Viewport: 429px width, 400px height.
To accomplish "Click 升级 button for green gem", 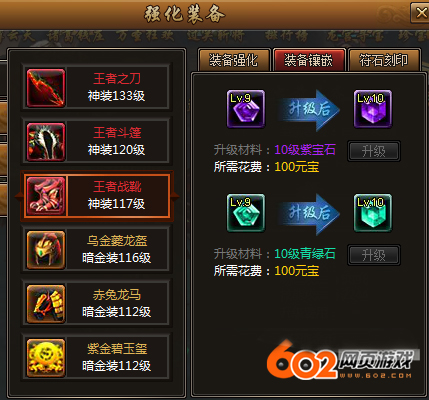I will click(x=374, y=255).
